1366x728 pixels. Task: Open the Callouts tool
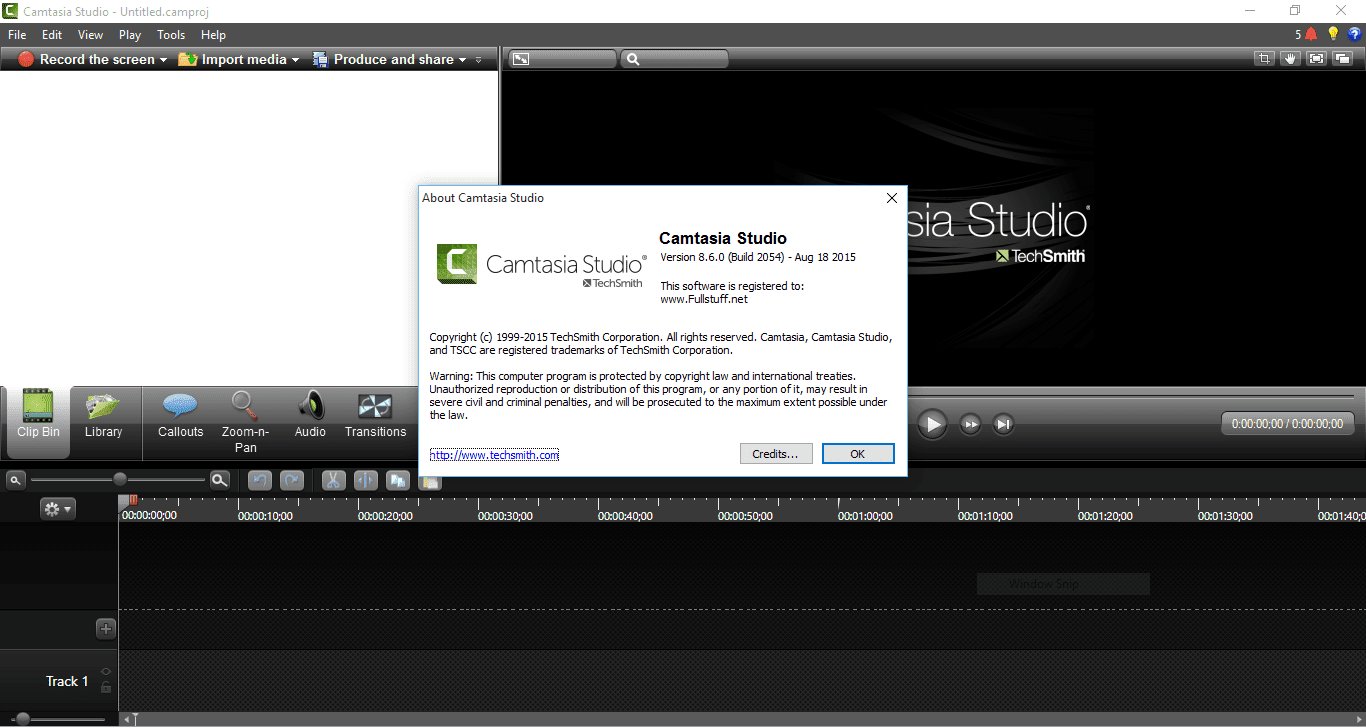click(x=180, y=417)
